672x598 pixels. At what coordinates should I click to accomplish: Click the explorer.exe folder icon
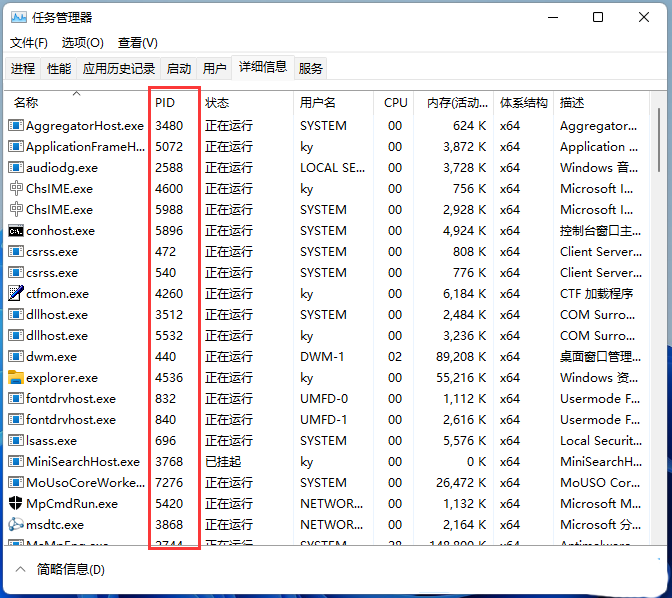pyautogui.click(x=16, y=377)
